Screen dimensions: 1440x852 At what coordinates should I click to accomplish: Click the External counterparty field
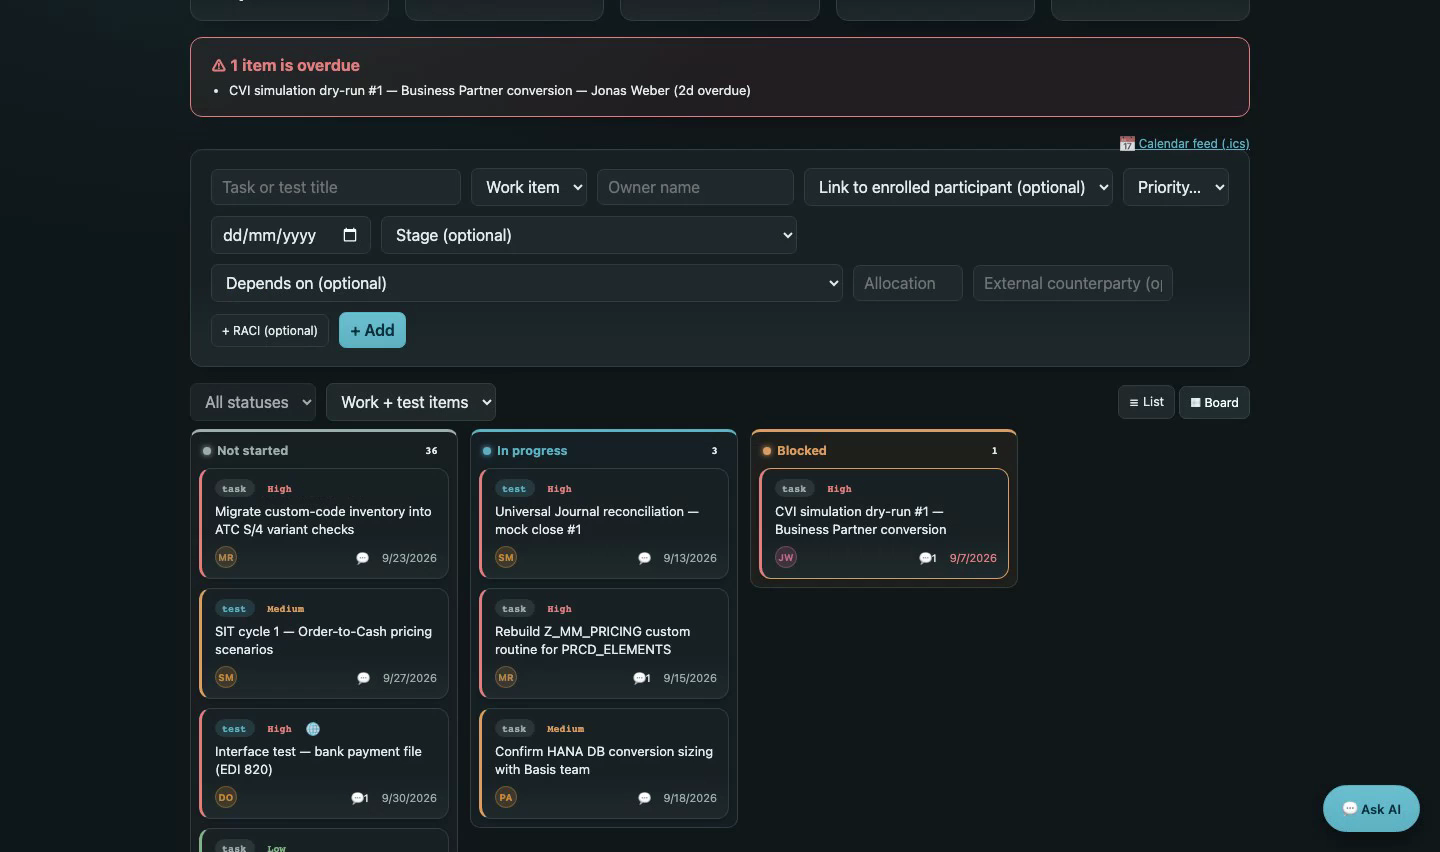click(x=1073, y=283)
